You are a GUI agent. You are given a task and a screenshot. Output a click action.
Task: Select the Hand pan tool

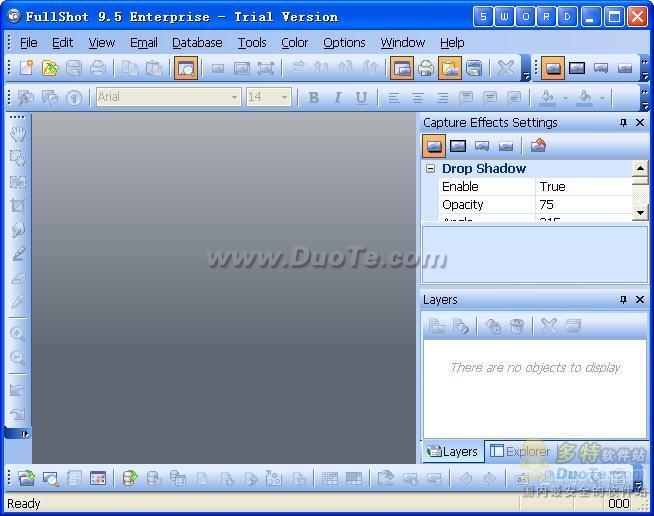point(18,134)
